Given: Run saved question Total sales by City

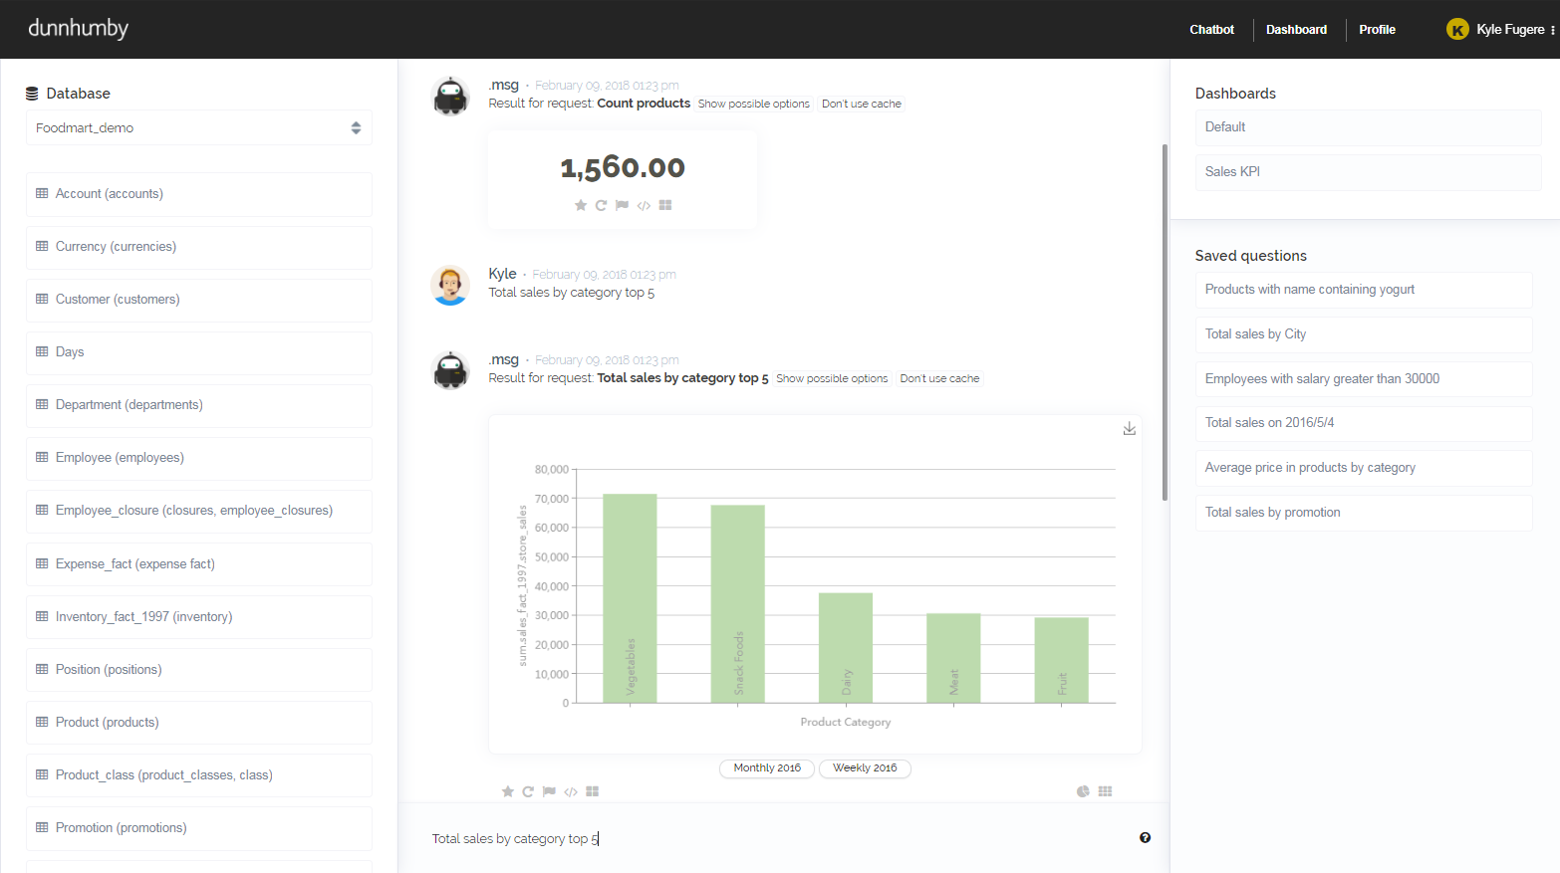Looking at the screenshot, I should tap(1363, 334).
